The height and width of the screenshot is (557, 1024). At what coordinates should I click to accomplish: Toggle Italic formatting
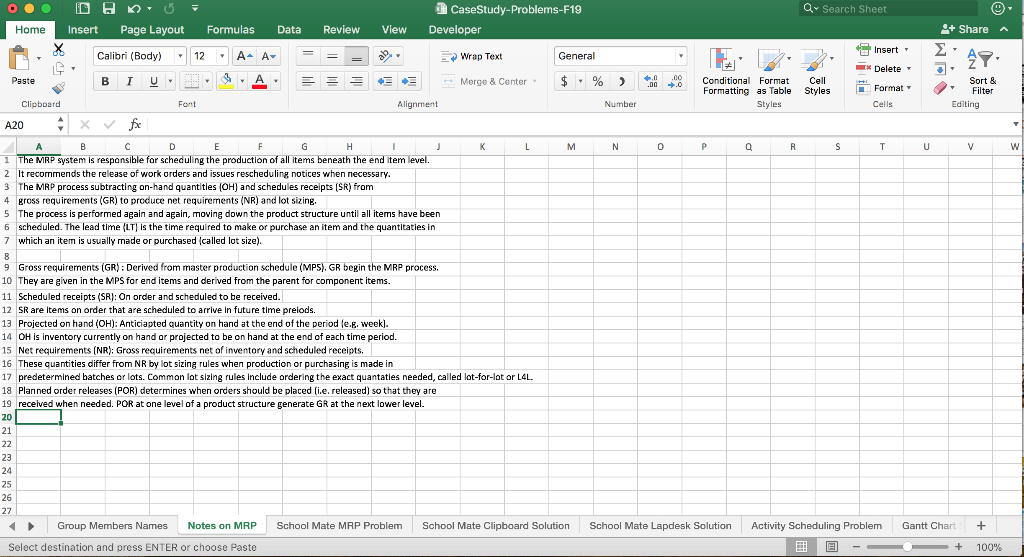coord(129,82)
